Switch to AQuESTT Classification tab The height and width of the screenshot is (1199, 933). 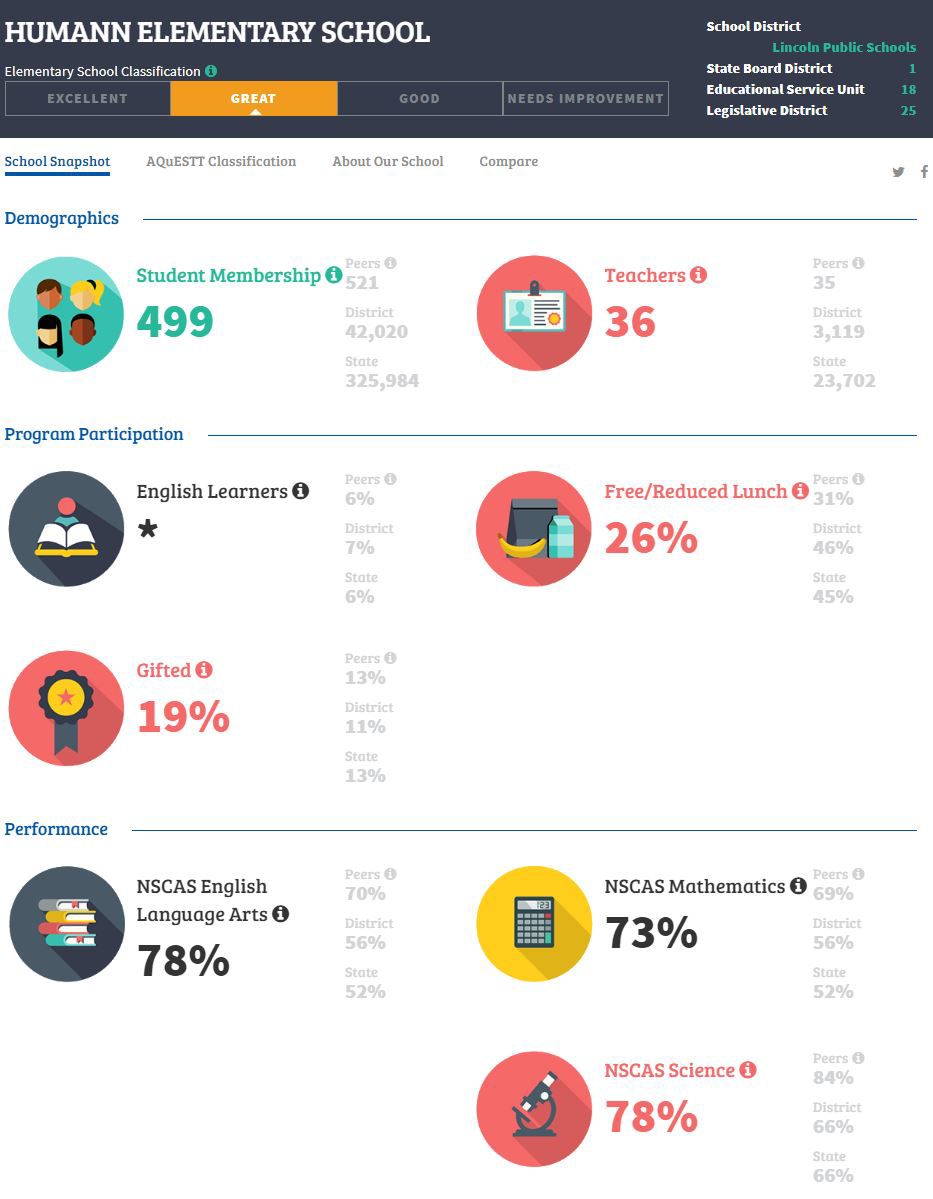pyautogui.click(x=221, y=161)
